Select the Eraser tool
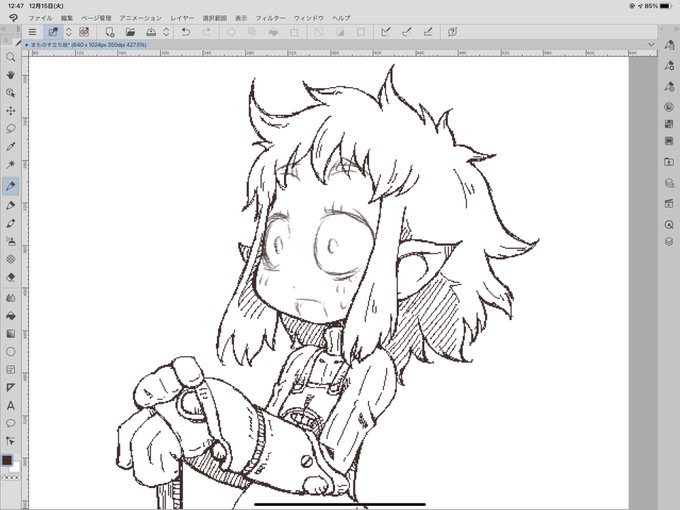This screenshot has height=510, width=680. (10, 277)
